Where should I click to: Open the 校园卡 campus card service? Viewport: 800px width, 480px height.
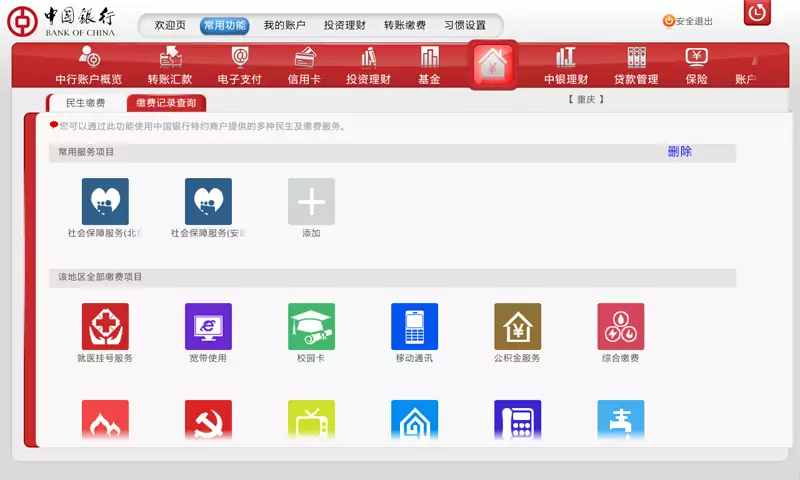click(x=311, y=327)
